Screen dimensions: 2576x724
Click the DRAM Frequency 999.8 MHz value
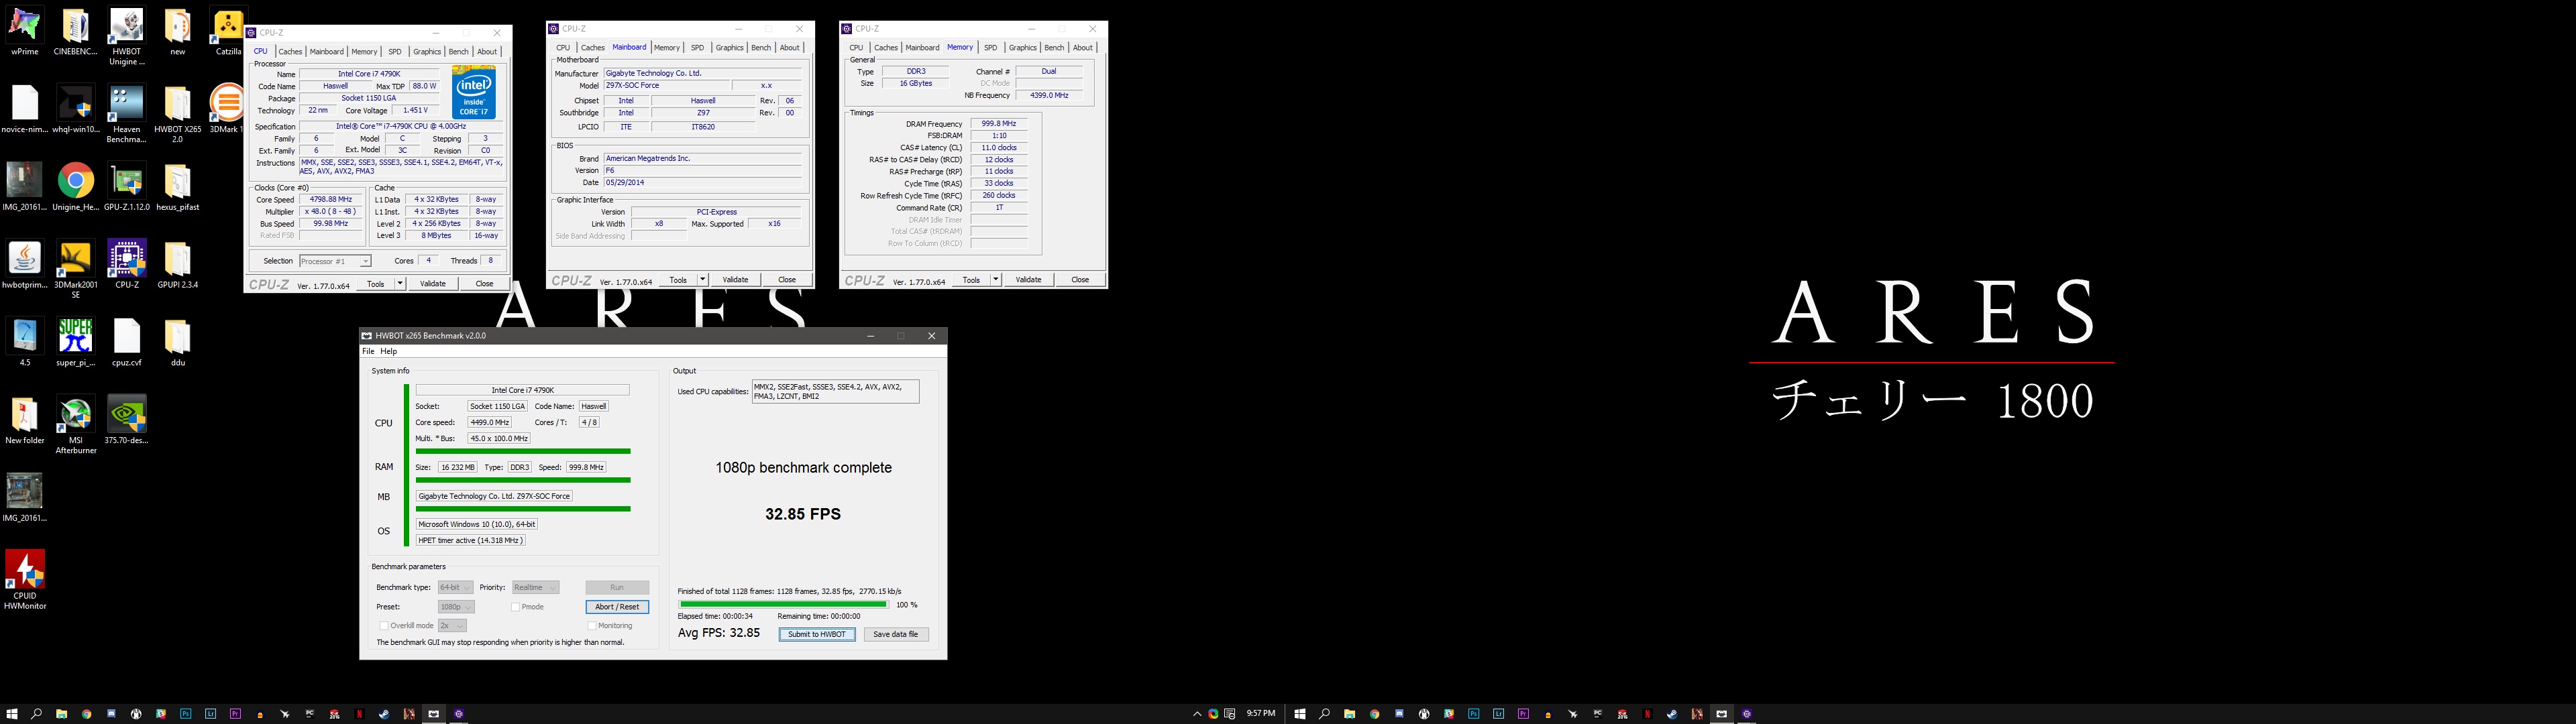999,124
